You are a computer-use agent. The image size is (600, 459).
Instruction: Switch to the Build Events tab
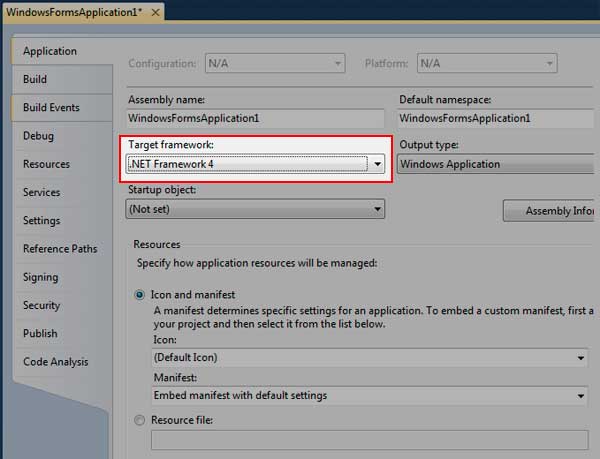pyautogui.click(x=62, y=107)
